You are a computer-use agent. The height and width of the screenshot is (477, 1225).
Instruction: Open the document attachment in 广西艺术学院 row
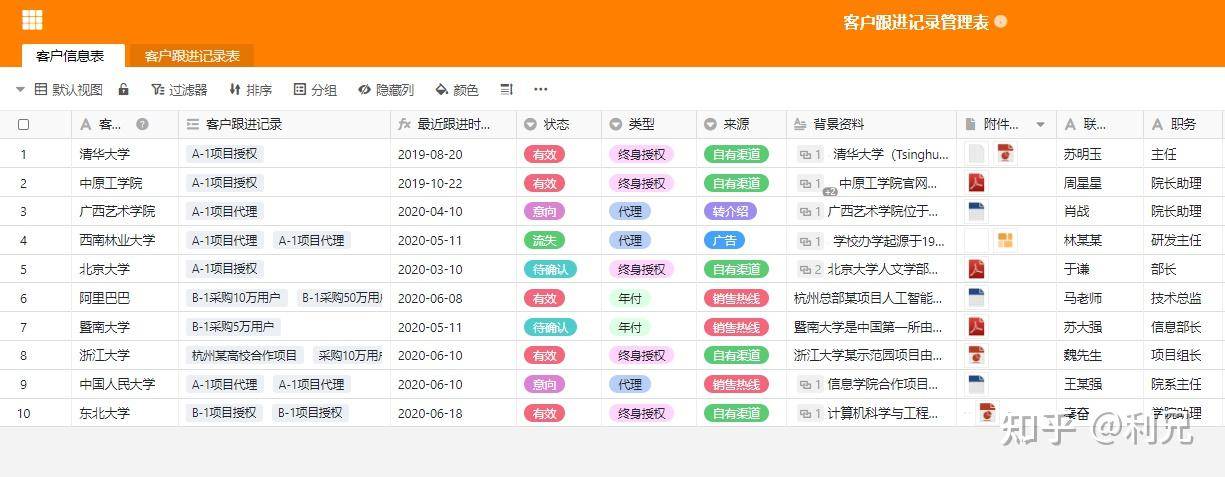[976, 211]
